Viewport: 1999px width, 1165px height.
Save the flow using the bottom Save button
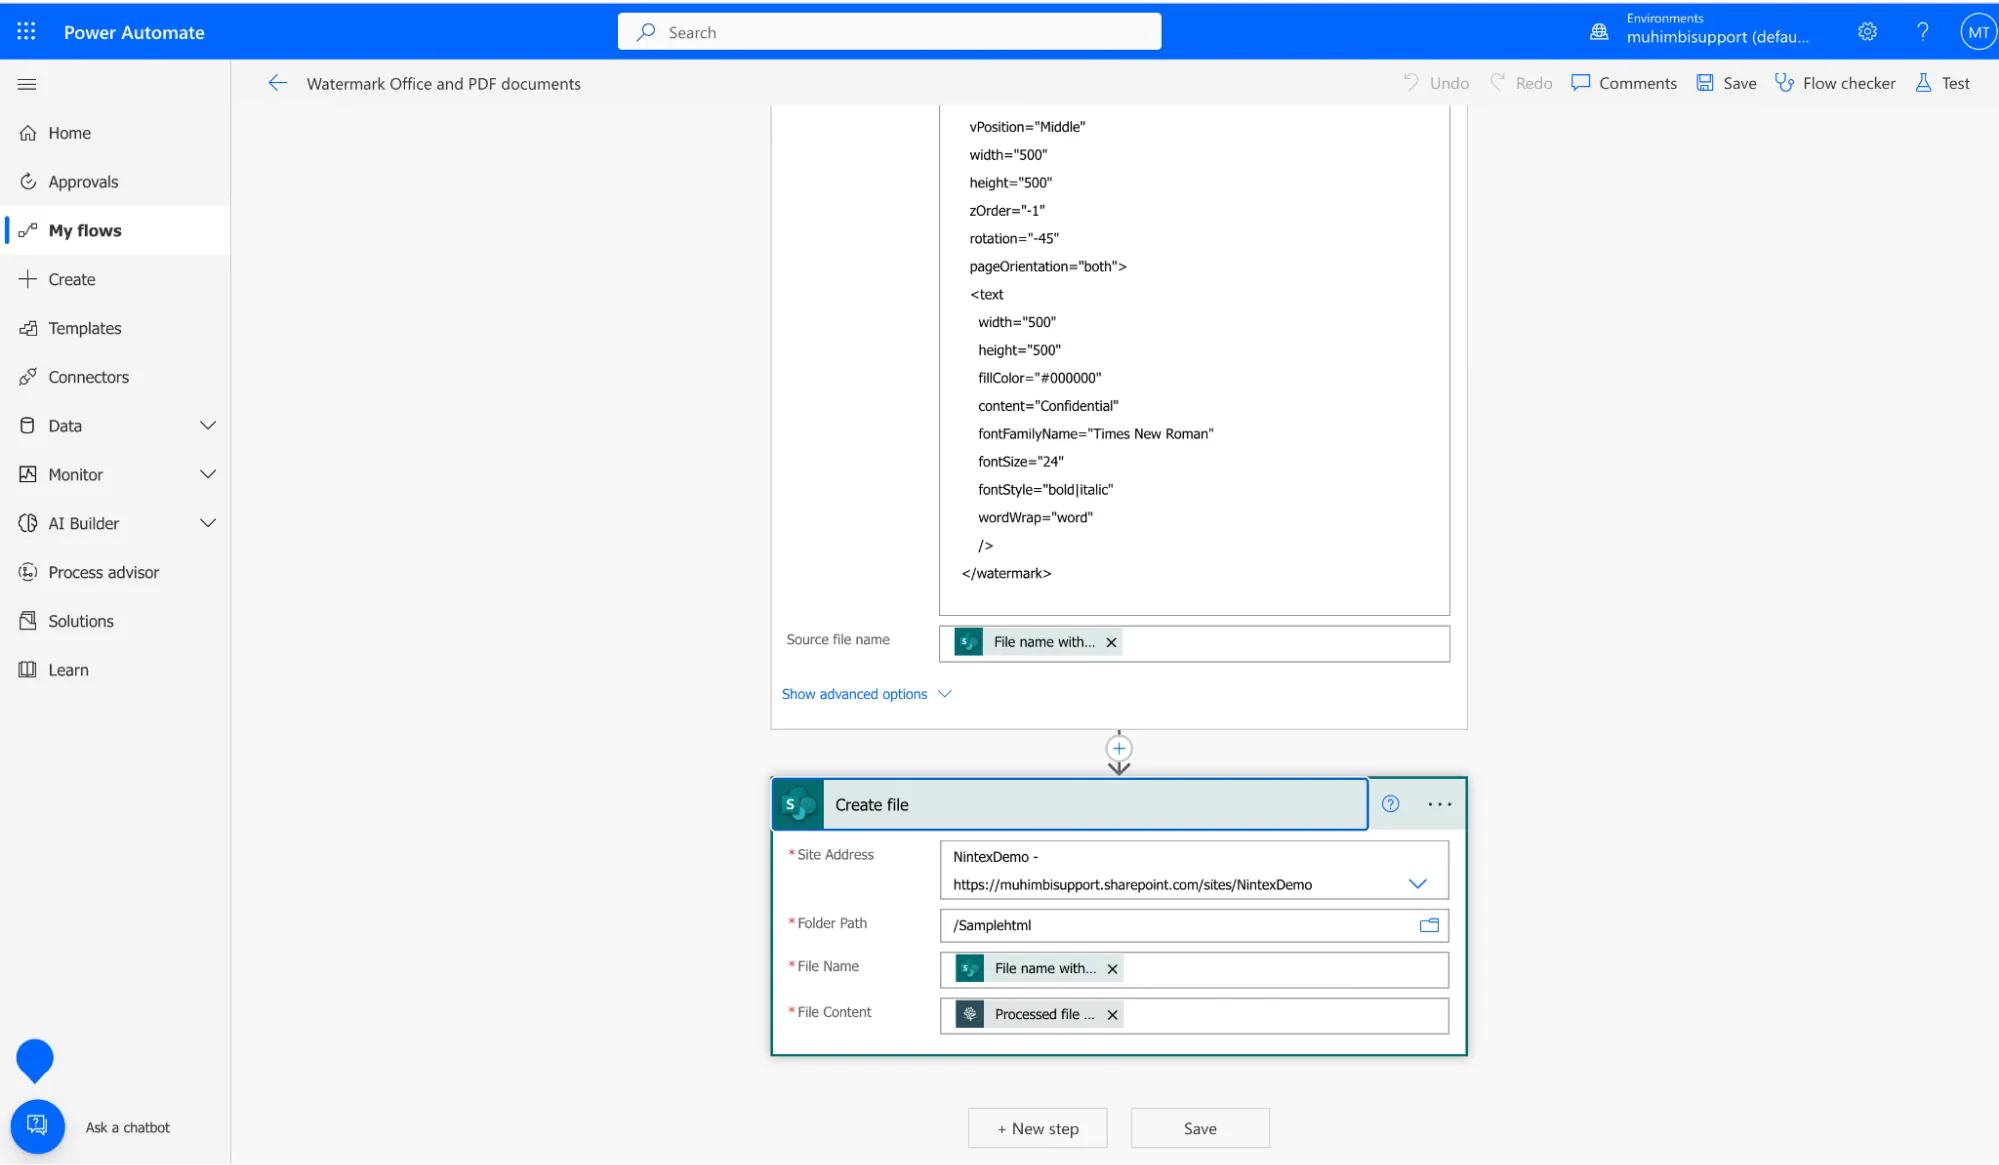[1199, 1127]
